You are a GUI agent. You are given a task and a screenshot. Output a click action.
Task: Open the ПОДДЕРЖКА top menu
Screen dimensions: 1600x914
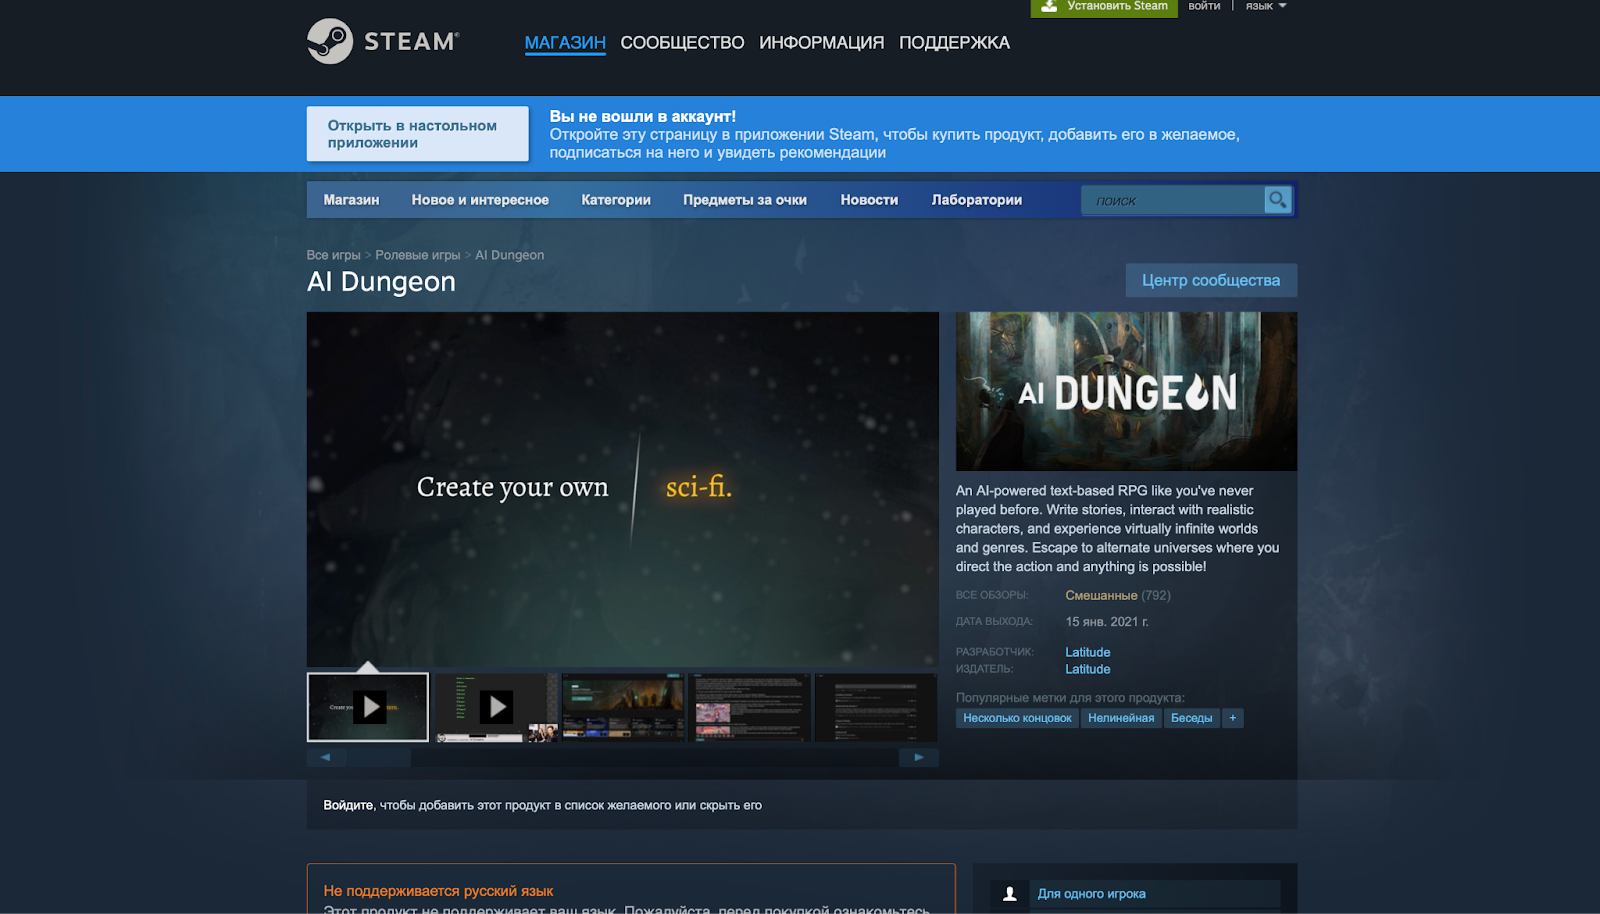954,43
